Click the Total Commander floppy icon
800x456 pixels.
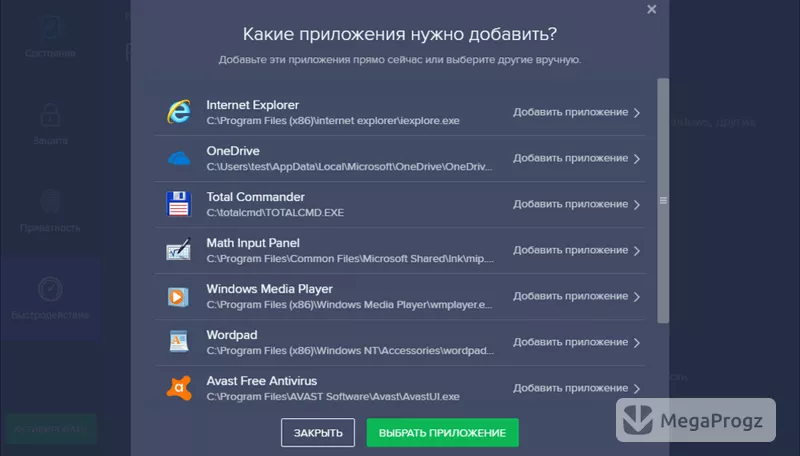point(179,204)
